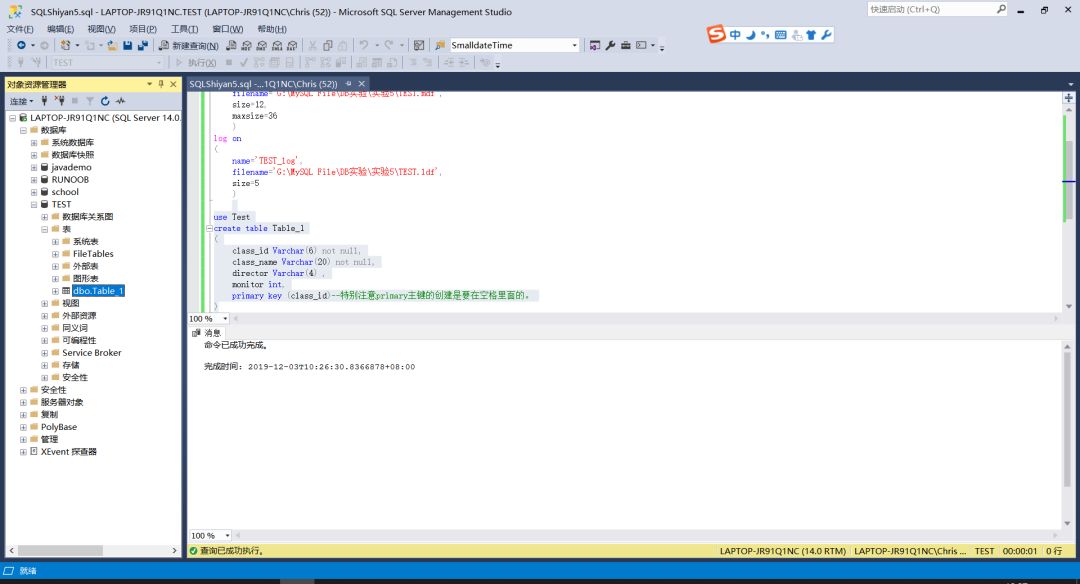Click the Connect Object Explorer plug icon
Image resolution: width=1080 pixels, height=584 pixels.
pyautogui.click(x=45, y=101)
